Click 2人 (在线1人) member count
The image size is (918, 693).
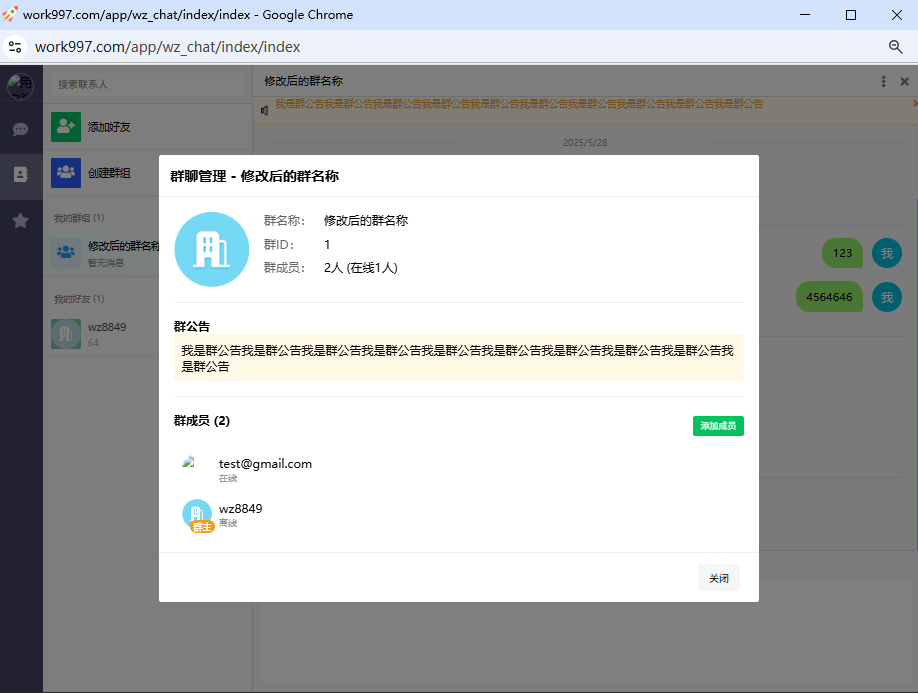coord(361,268)
